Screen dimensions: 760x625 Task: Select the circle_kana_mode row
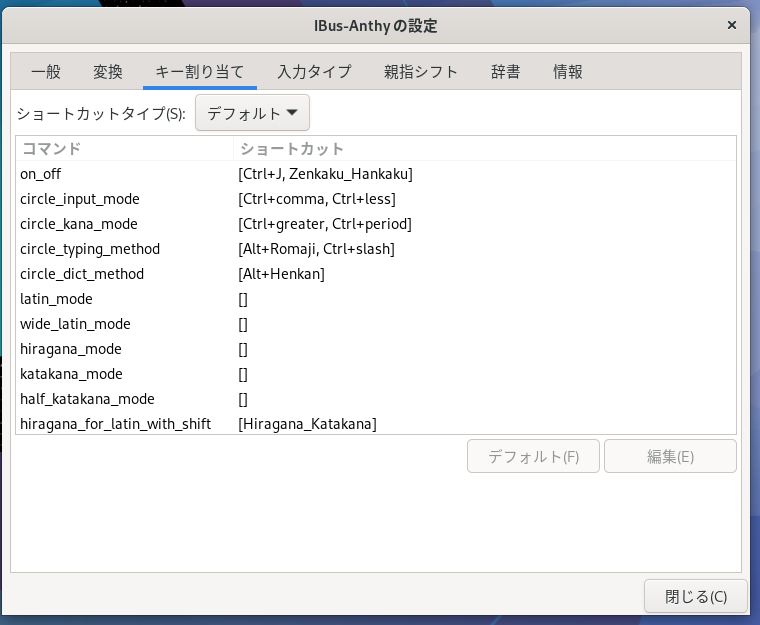click(x=376, y=224)
